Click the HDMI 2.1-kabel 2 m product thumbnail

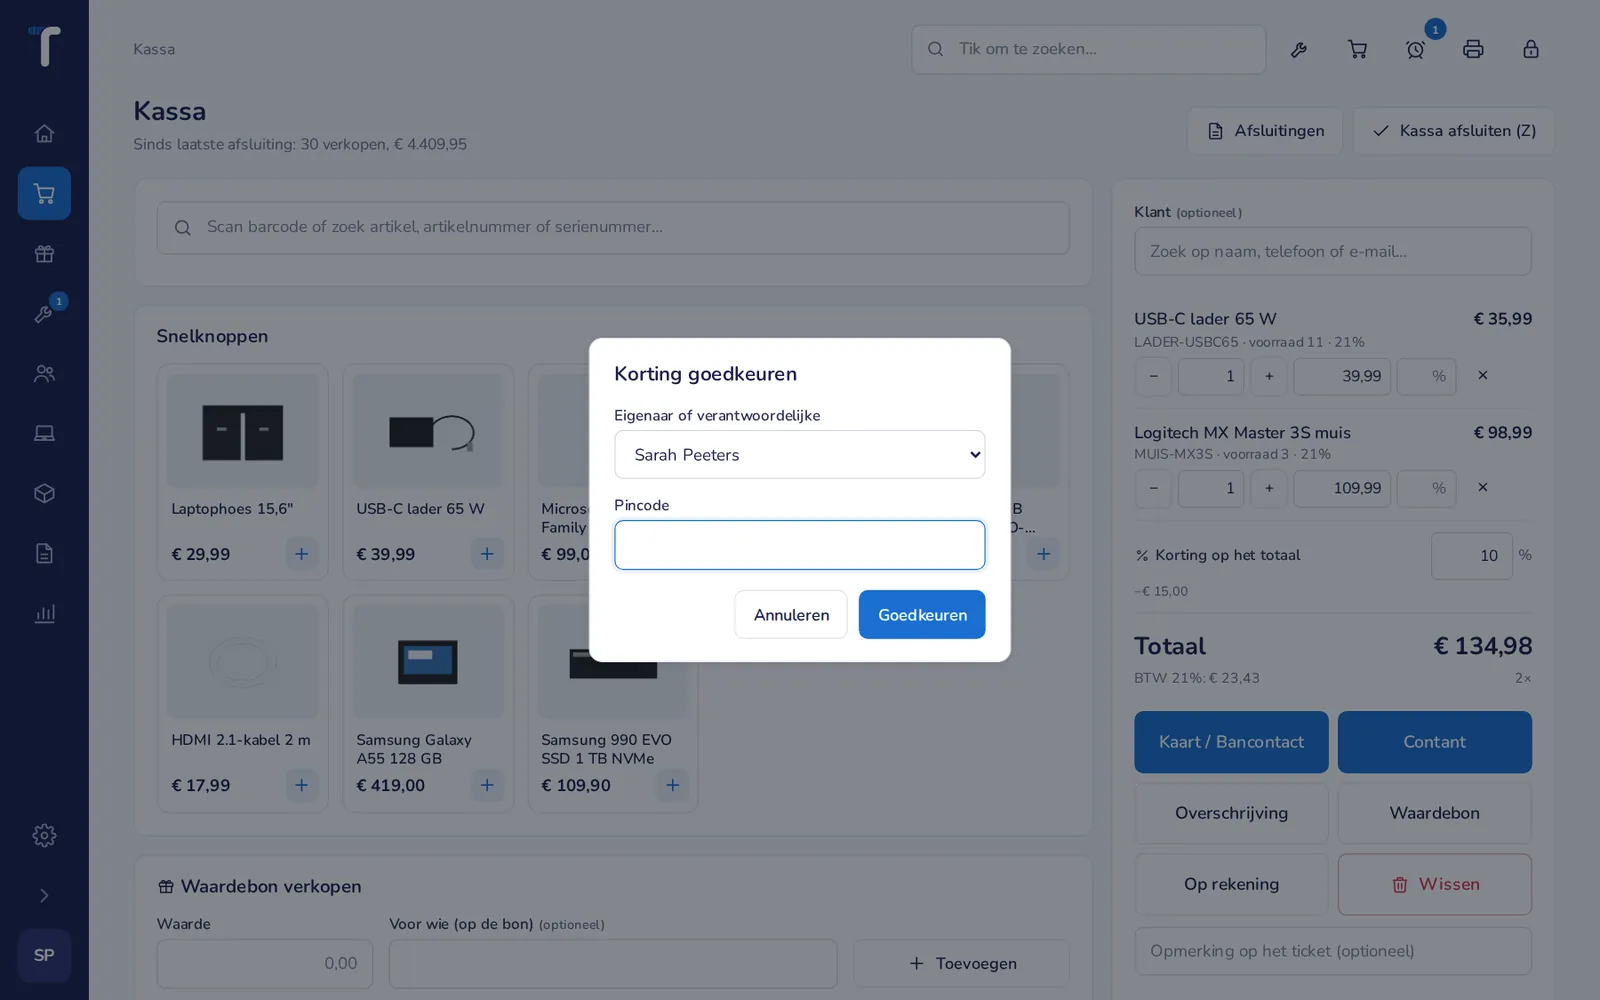click(243, 661)
